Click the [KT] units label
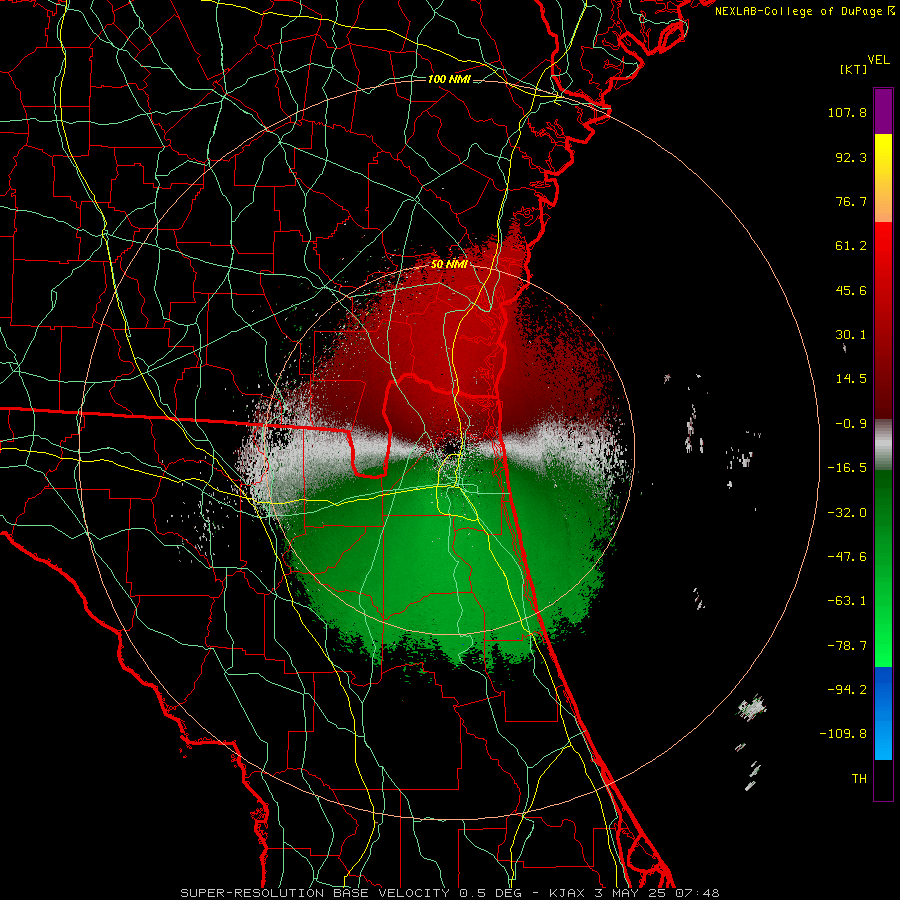Image resolution: width=900 pixels, height=900 pixels. [853, 69]
